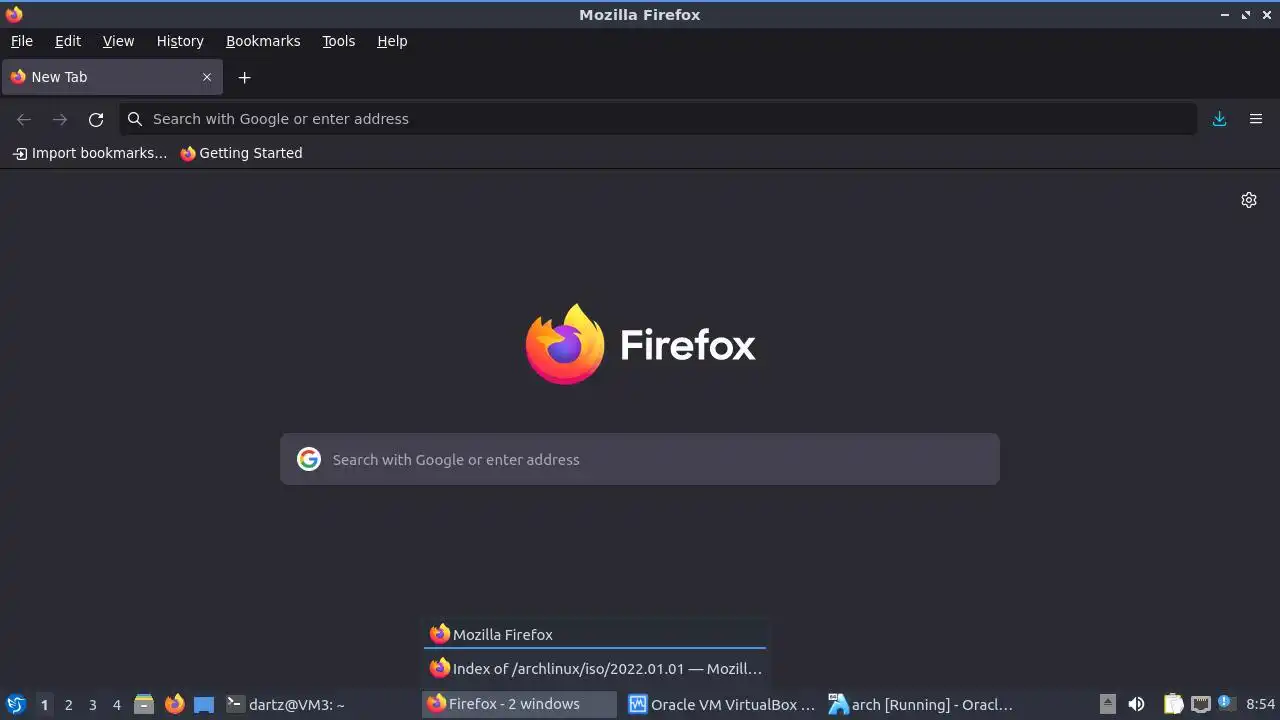1280x720 pixels.
Task: Click the show desktop panel icon
Action: click(204, 704)
